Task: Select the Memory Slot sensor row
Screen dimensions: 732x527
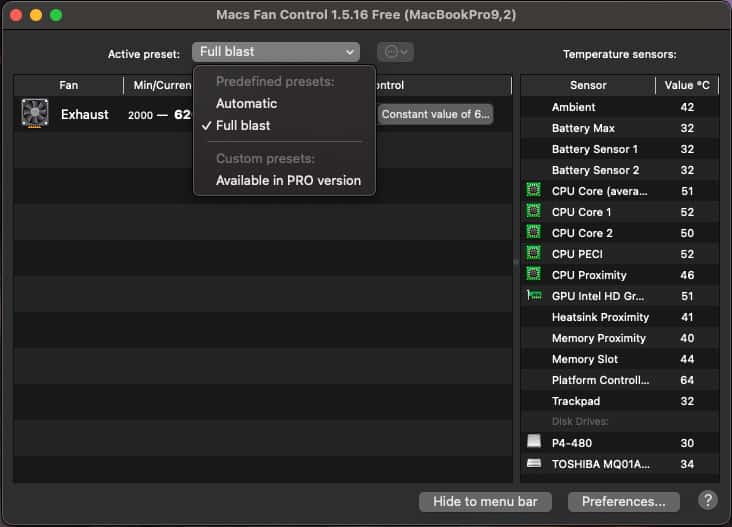Action: pyautogui.click(x=619, y=359)
